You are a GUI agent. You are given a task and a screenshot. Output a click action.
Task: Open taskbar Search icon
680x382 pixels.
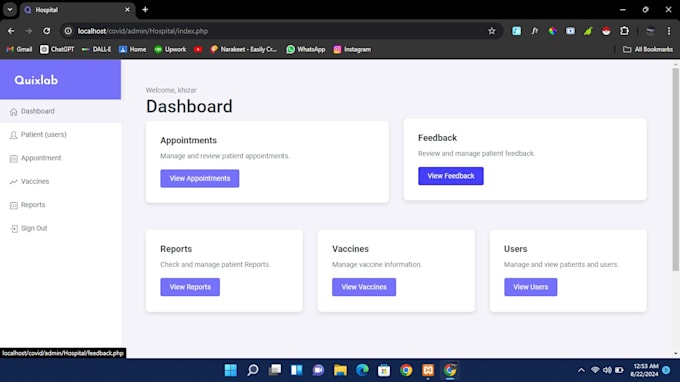(253, 370)
